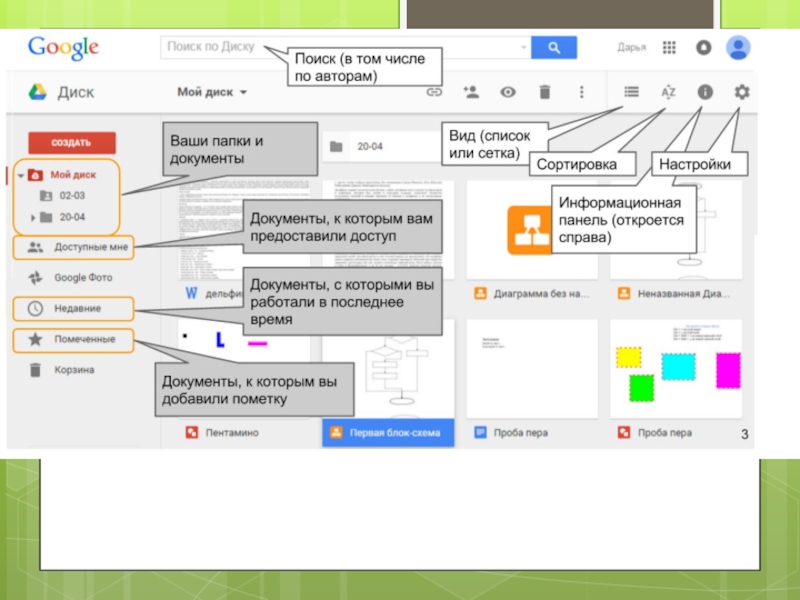Open the Google apps grid icon

(669, 47)
